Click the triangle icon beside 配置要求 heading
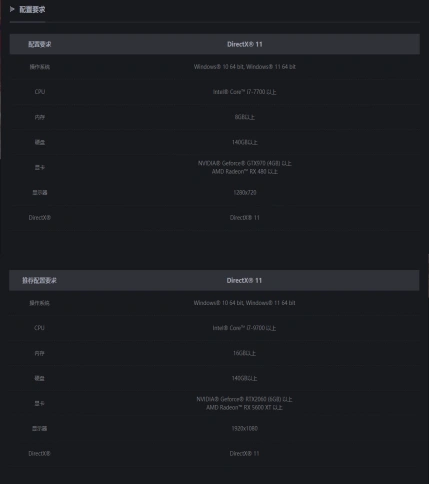This screenshot has width=429, height=484. [12, 9]
